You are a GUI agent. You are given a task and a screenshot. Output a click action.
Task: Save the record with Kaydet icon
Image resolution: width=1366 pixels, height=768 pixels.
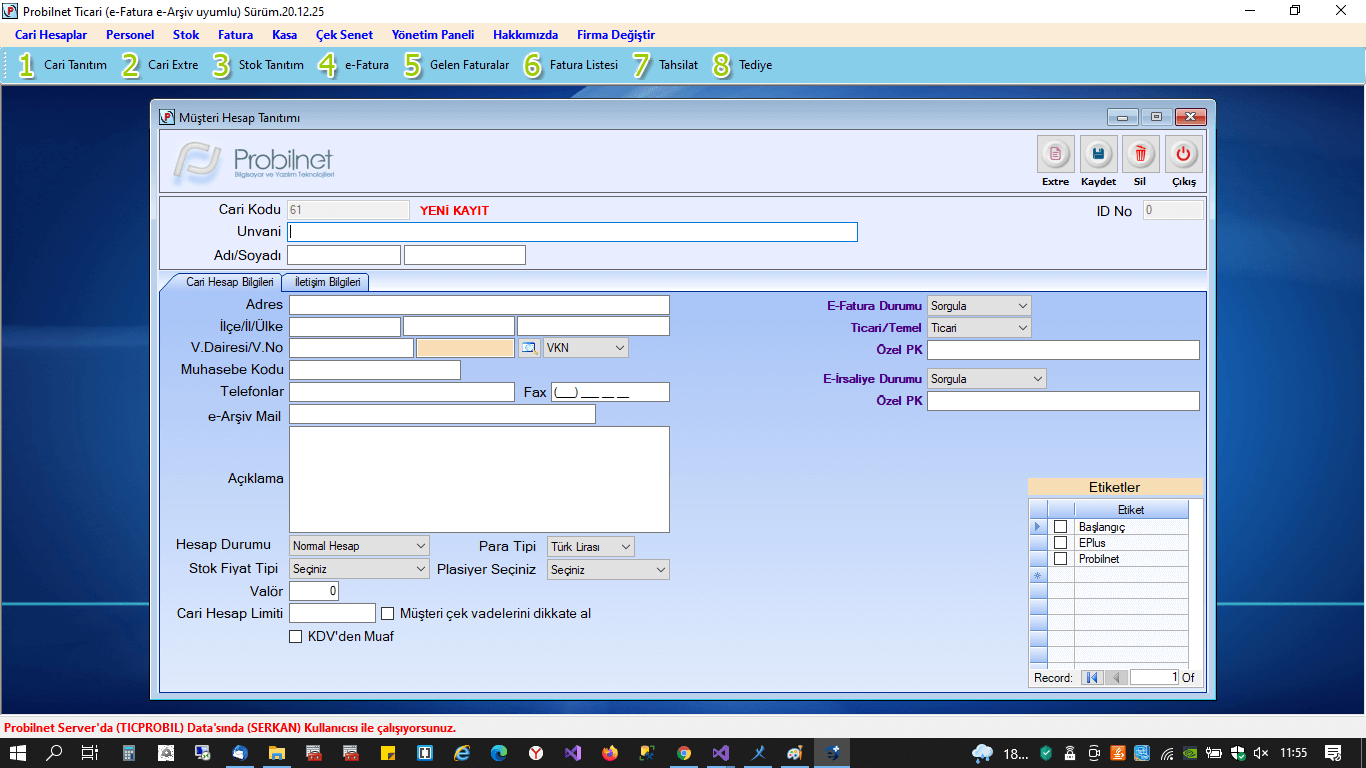(x=1098, y=155)
